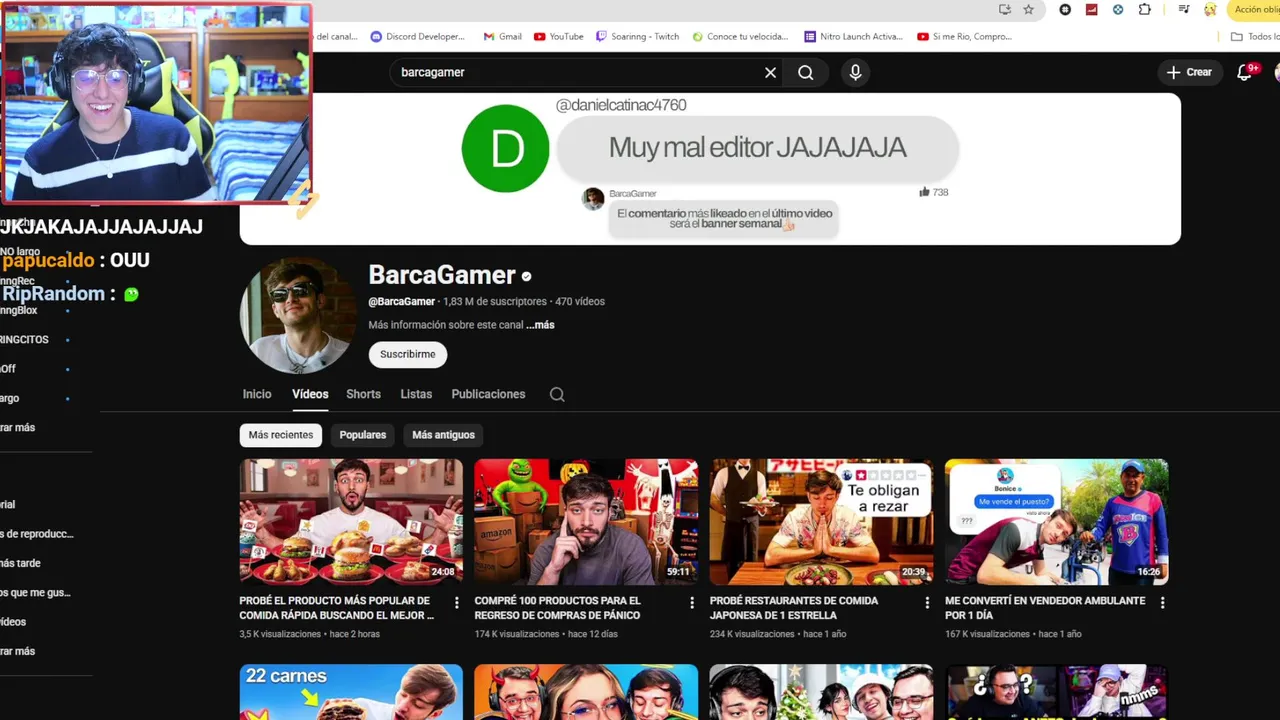Viewport: 1280px width, 720px height.
Task: Click title COMPRÉ 100 PRODUCTOS PARA EL REGRESO
Action: 557,608
